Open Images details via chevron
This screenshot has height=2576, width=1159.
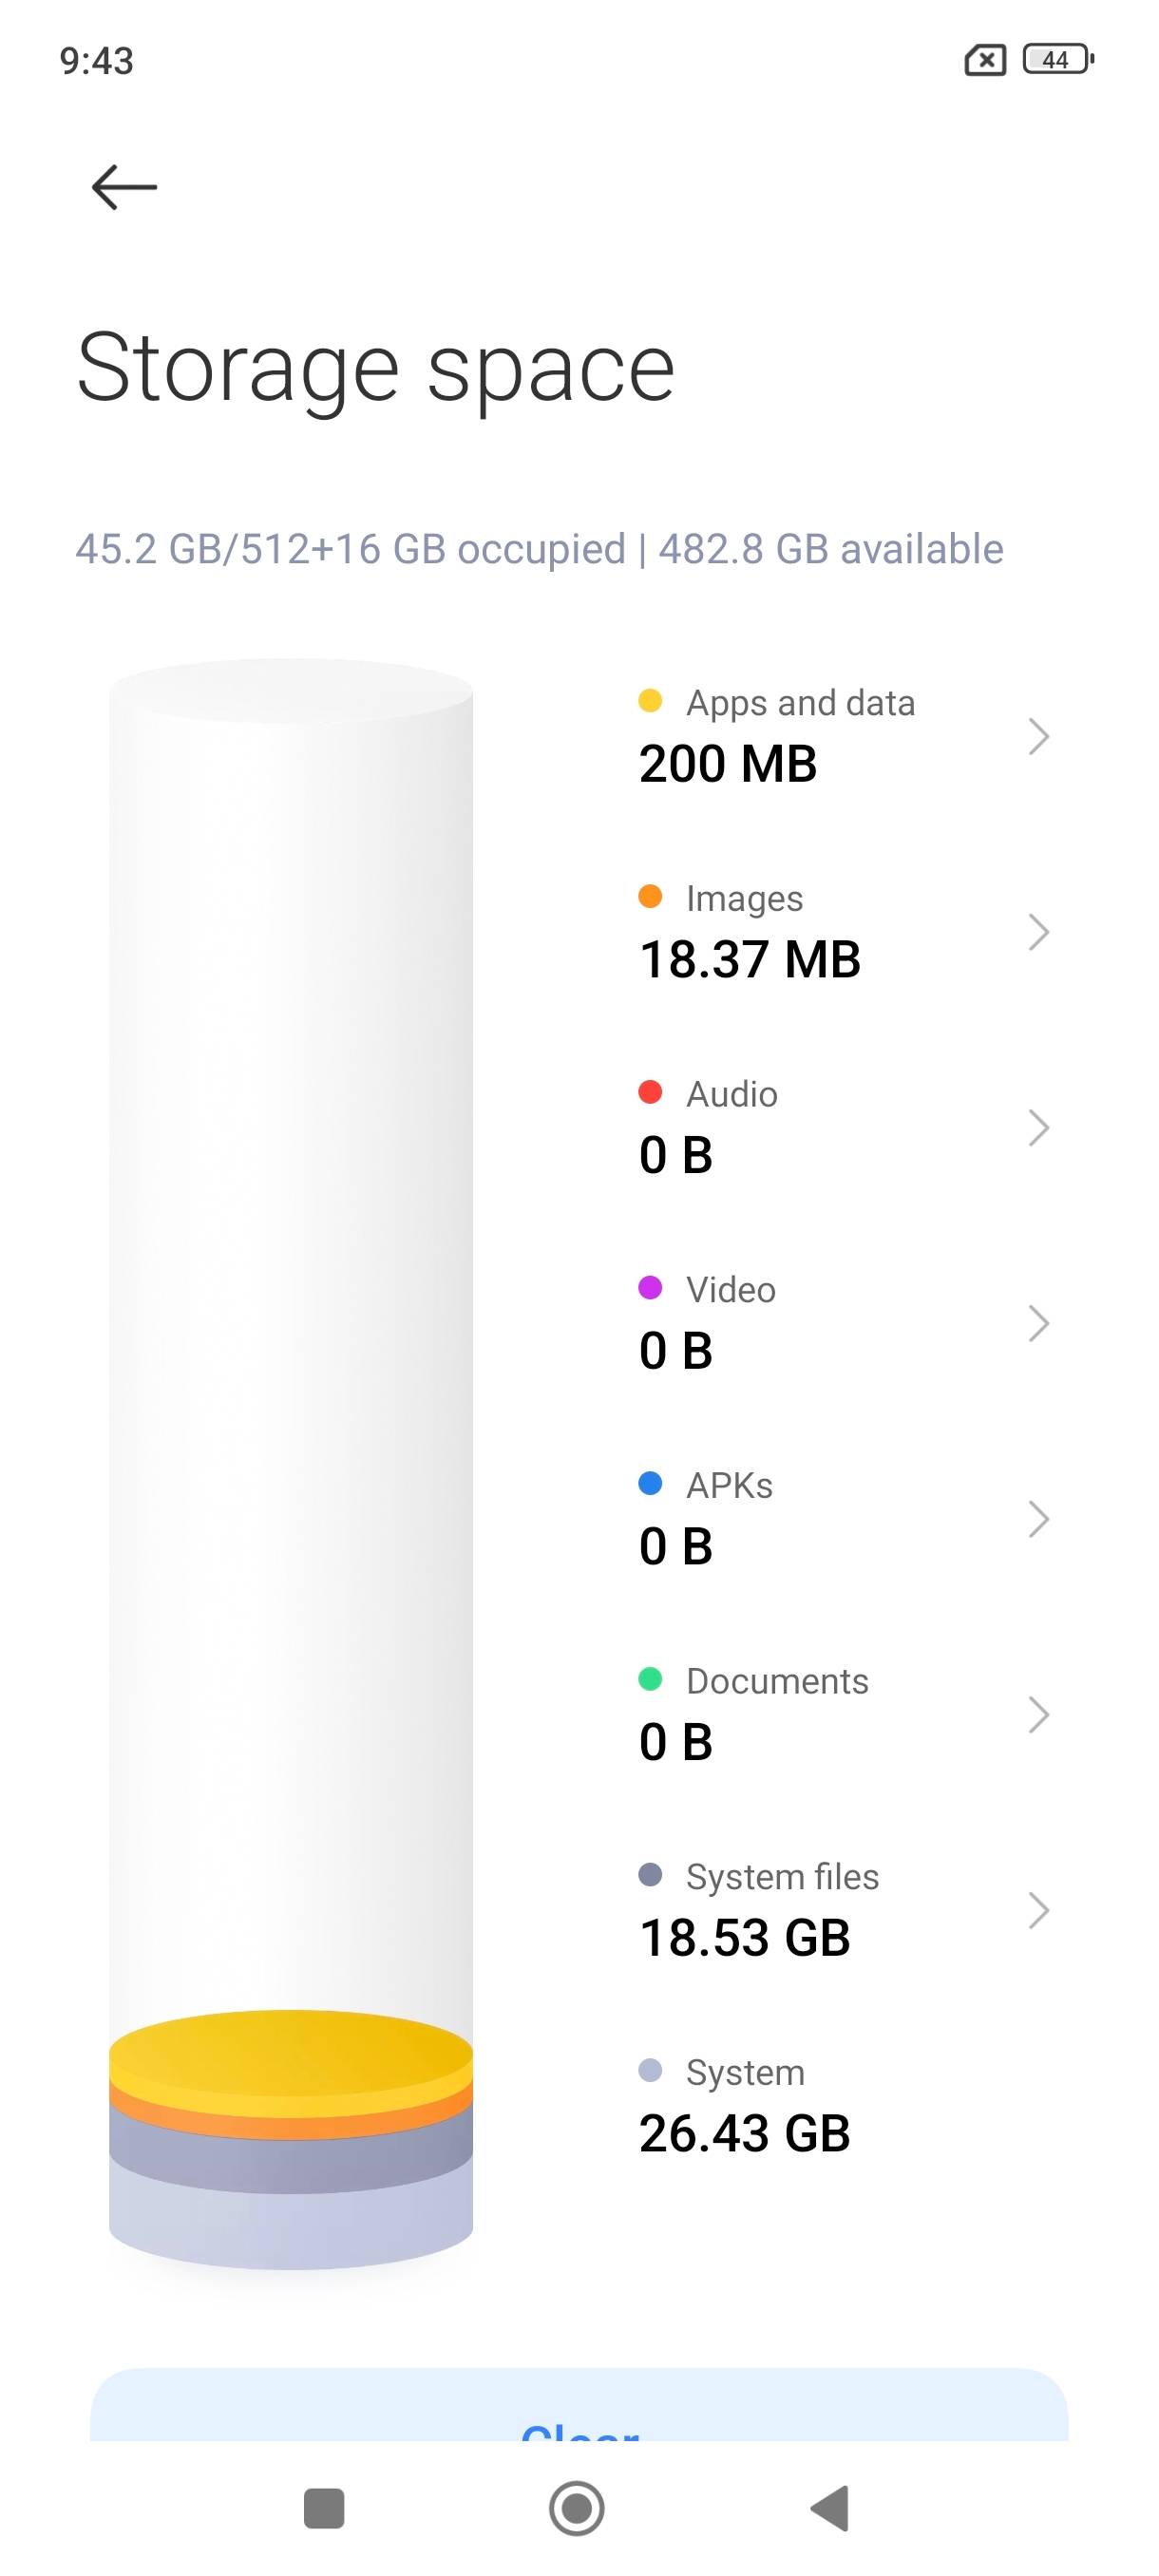[x=1038, y=932]
